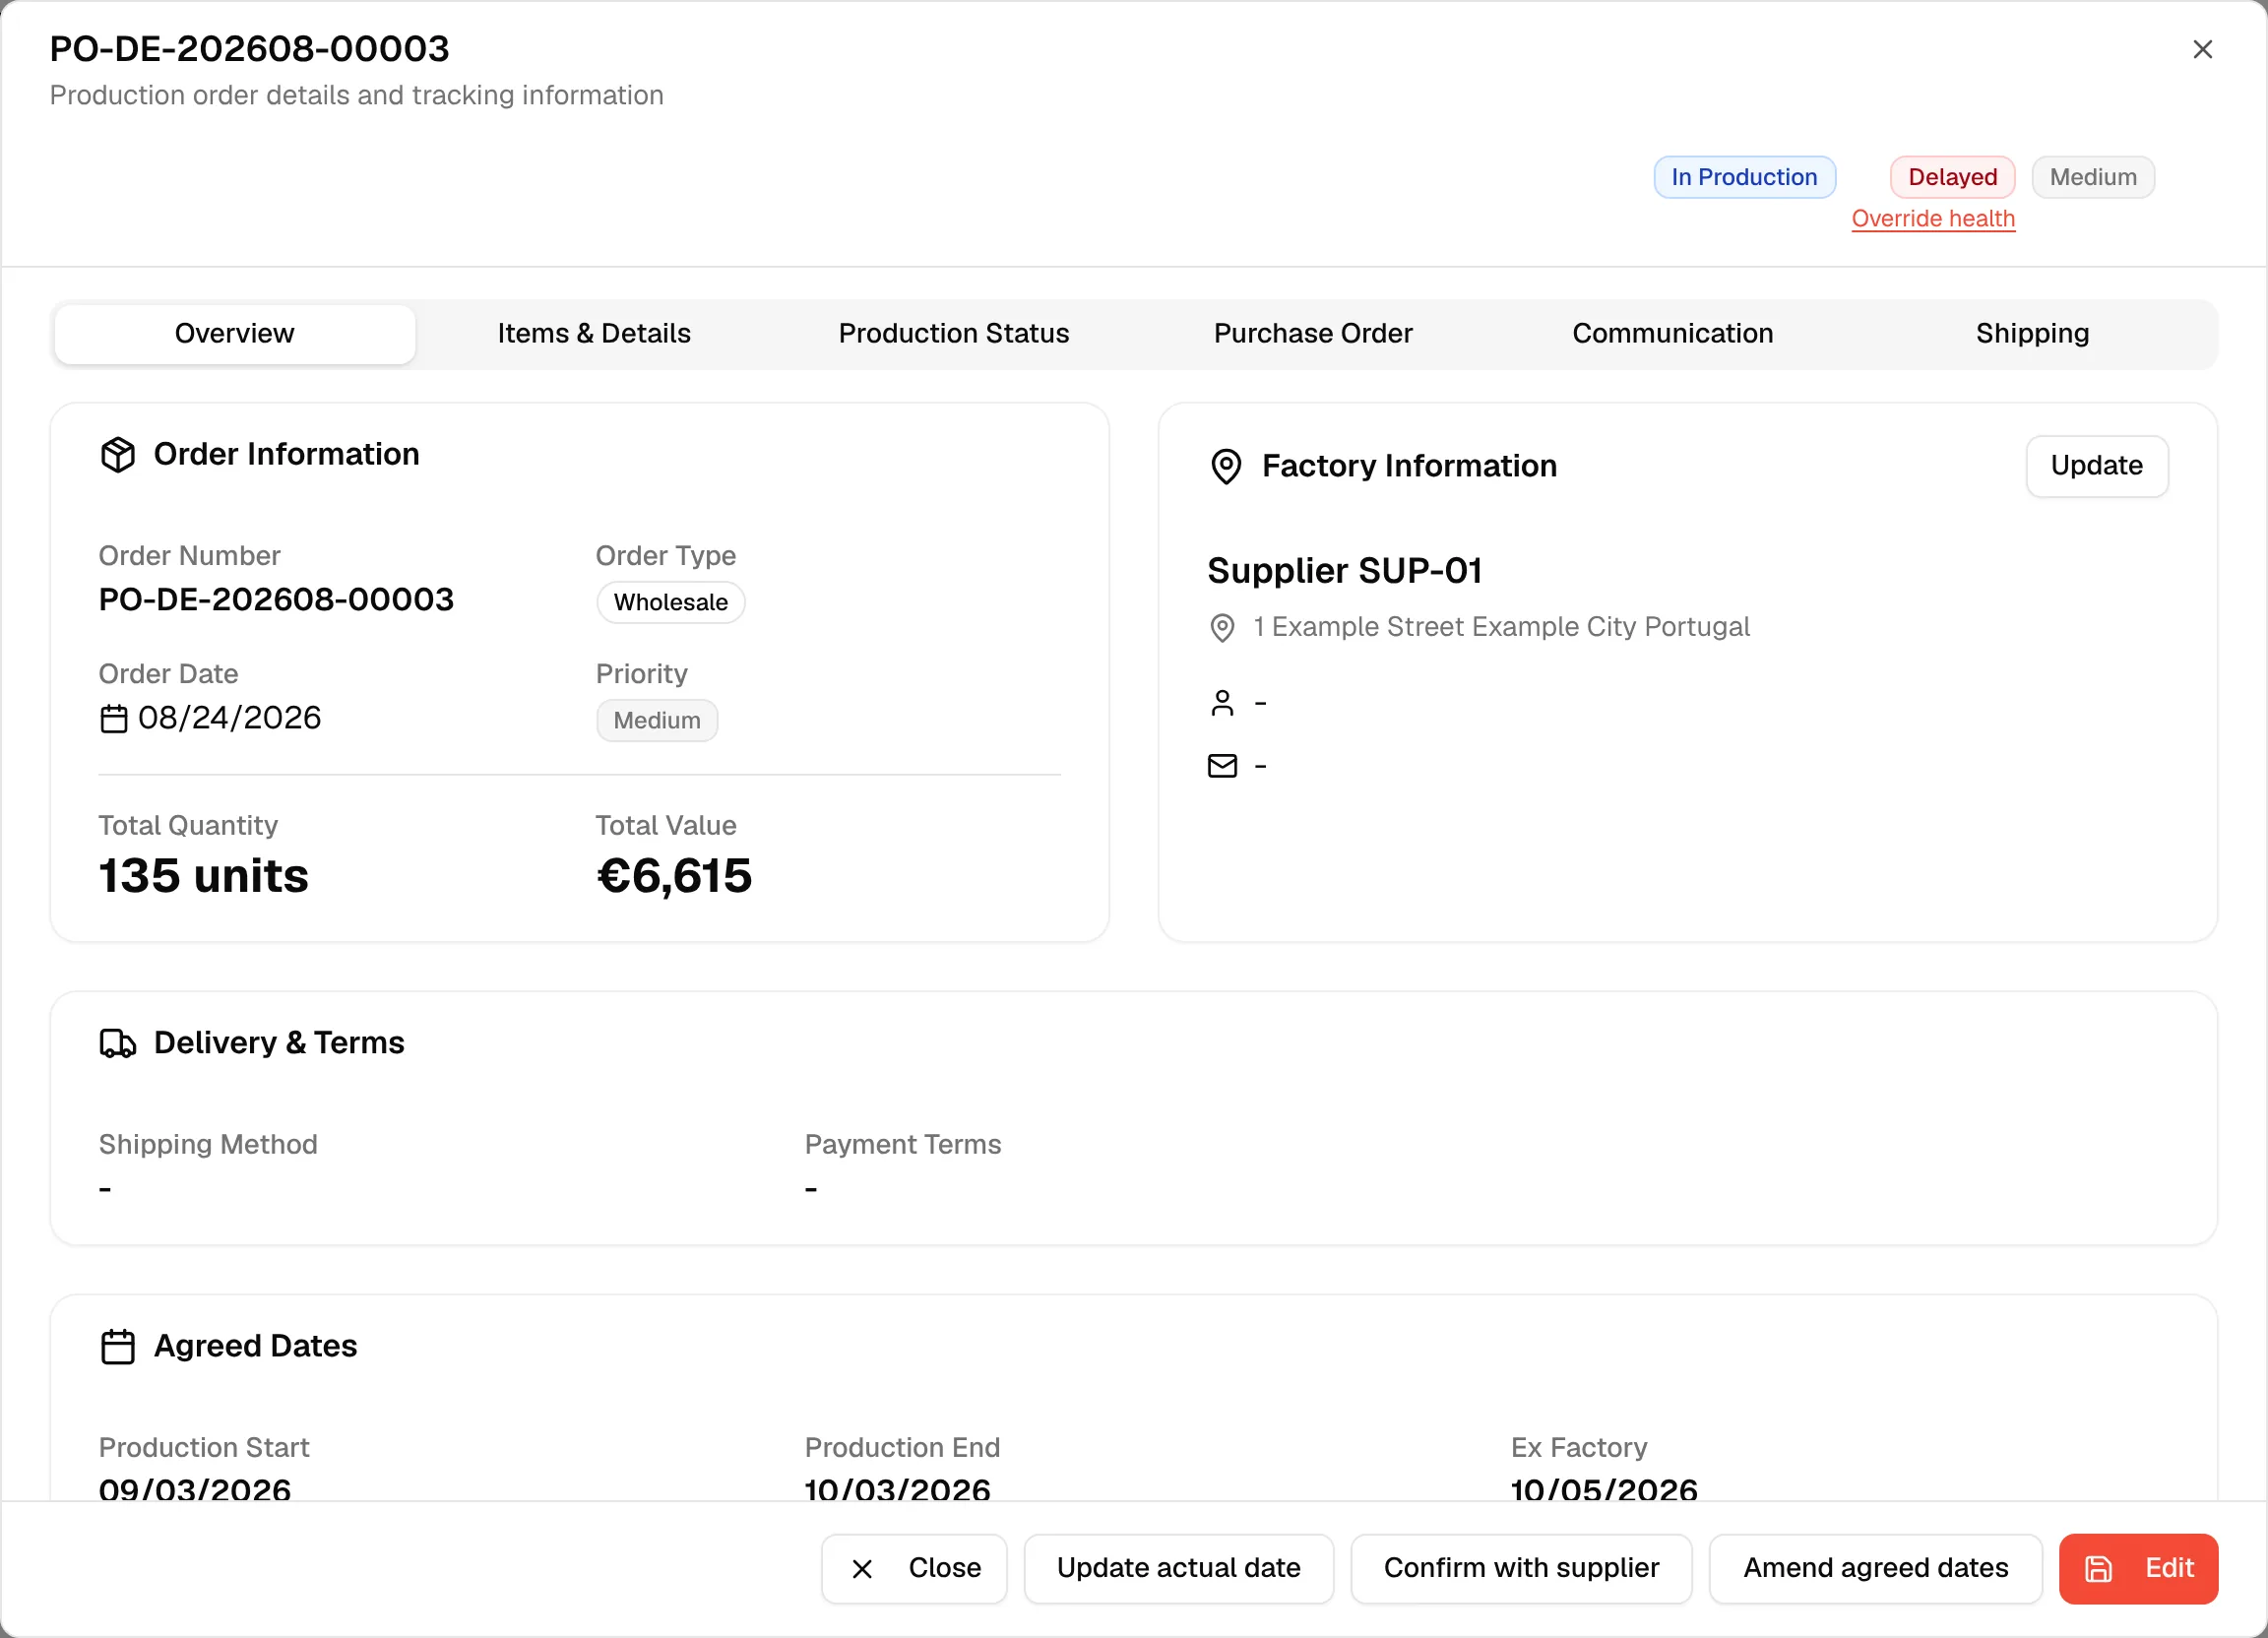
Task: Click Amend agreed dates button
Action: coord(1876,1569)
